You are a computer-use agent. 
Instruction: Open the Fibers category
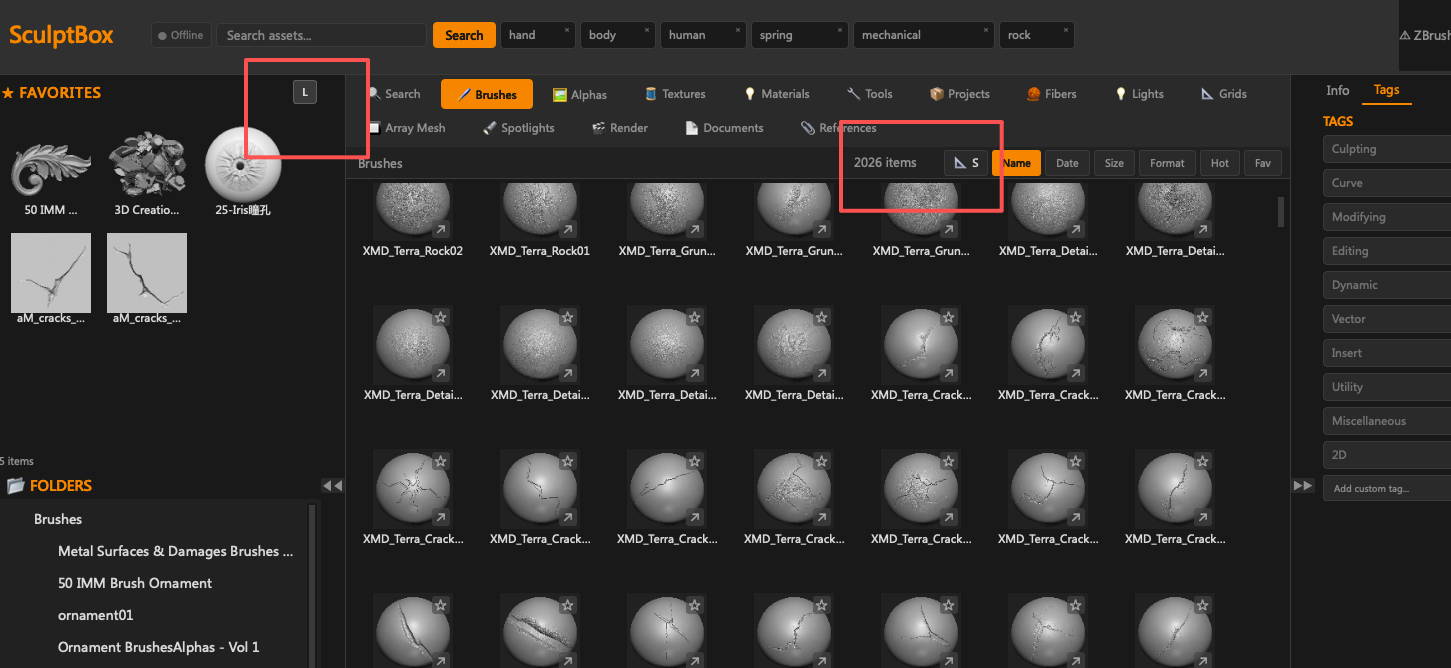[1052, 94]
